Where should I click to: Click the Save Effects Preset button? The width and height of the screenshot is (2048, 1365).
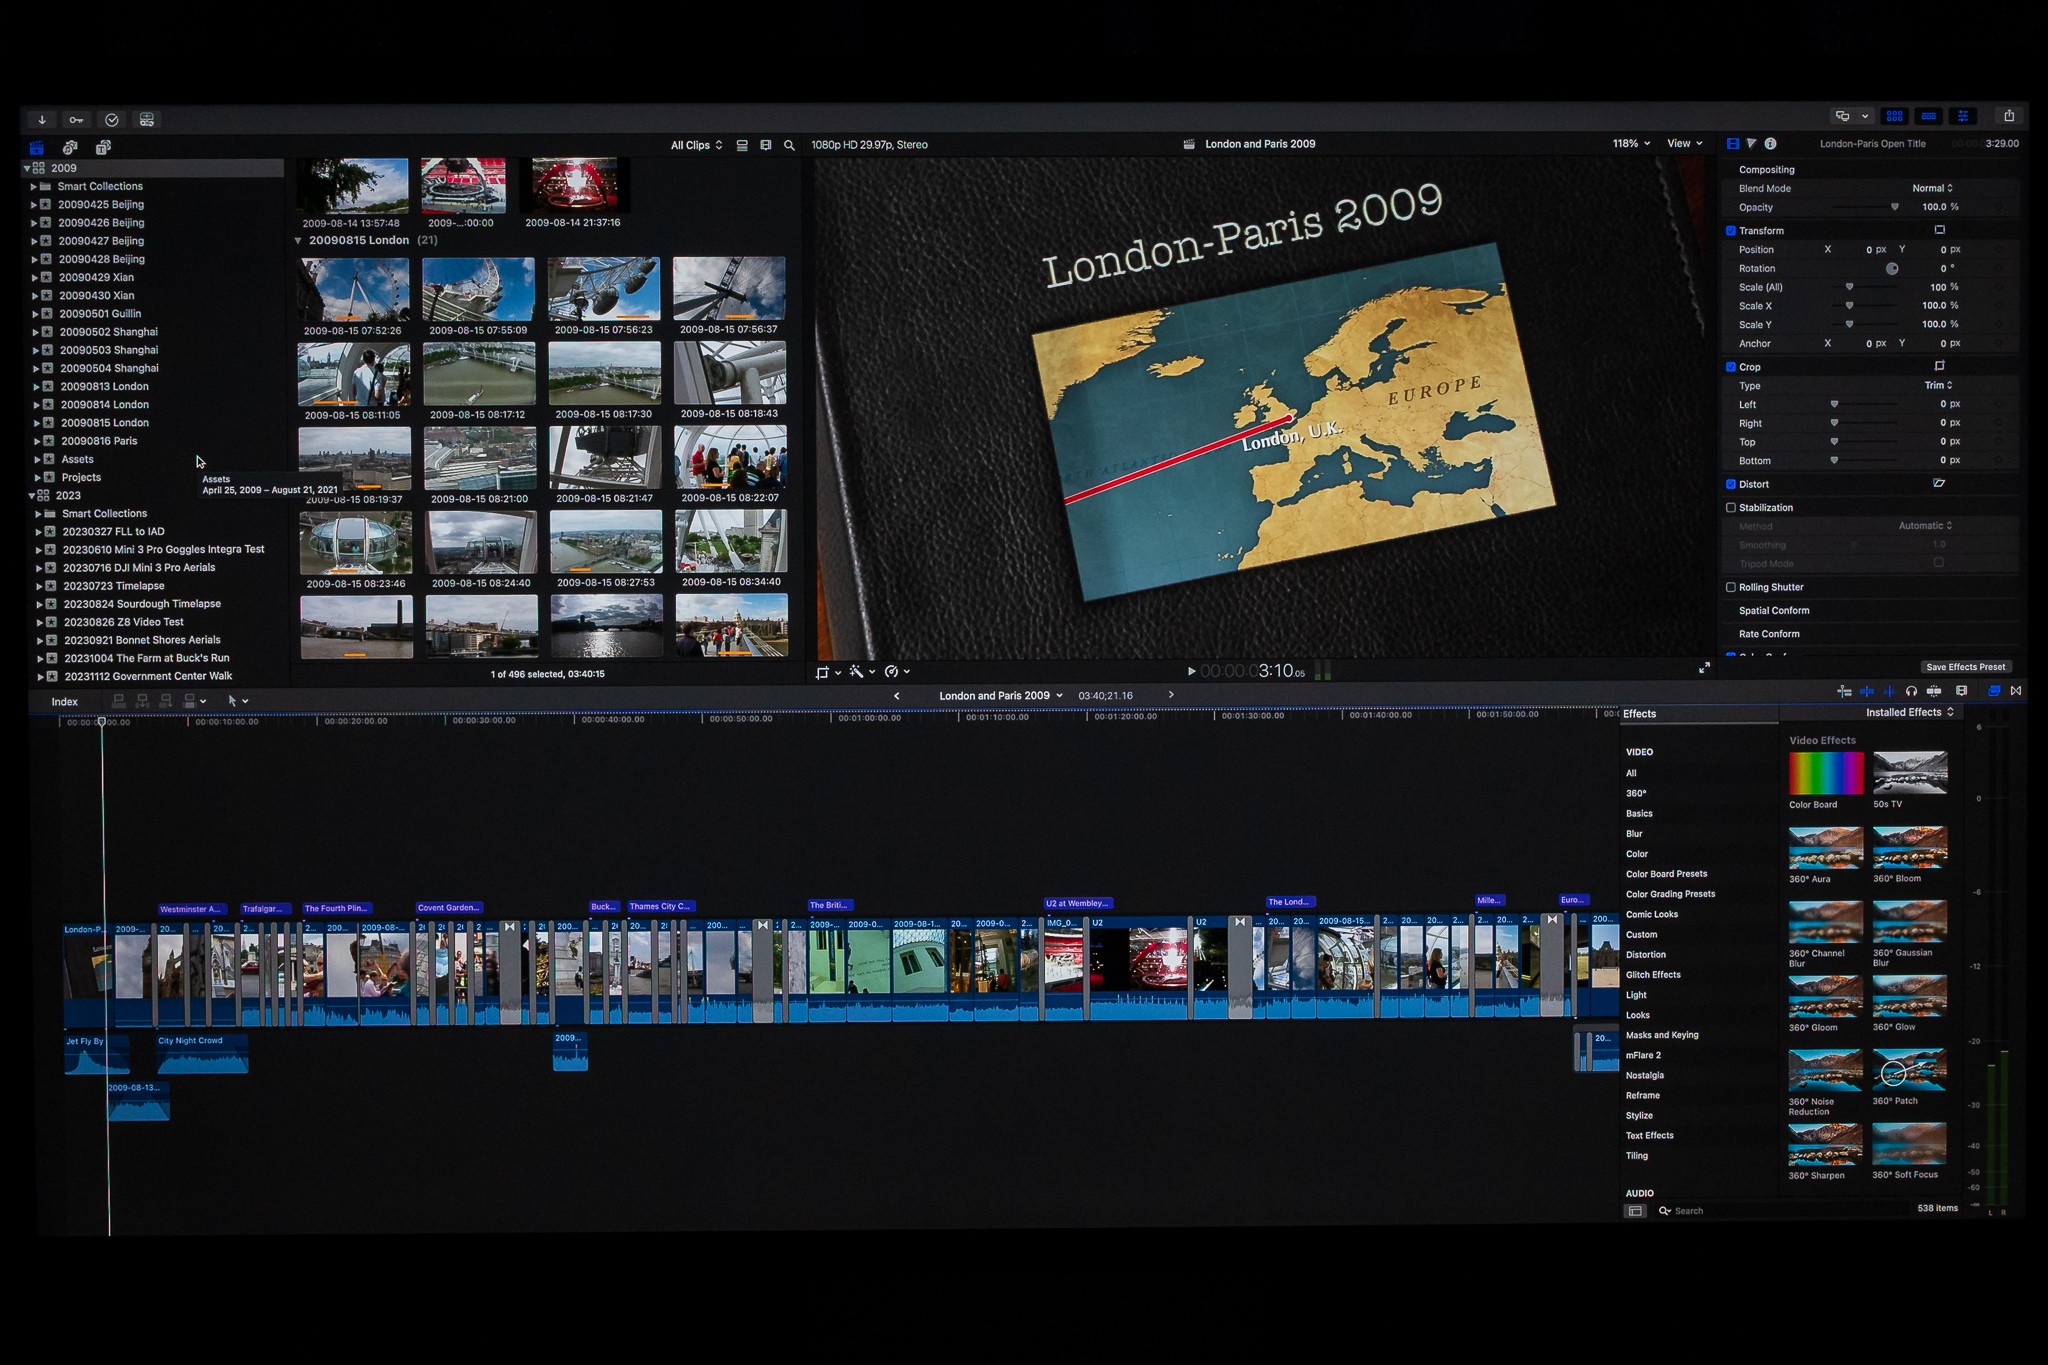(1965, 667)
